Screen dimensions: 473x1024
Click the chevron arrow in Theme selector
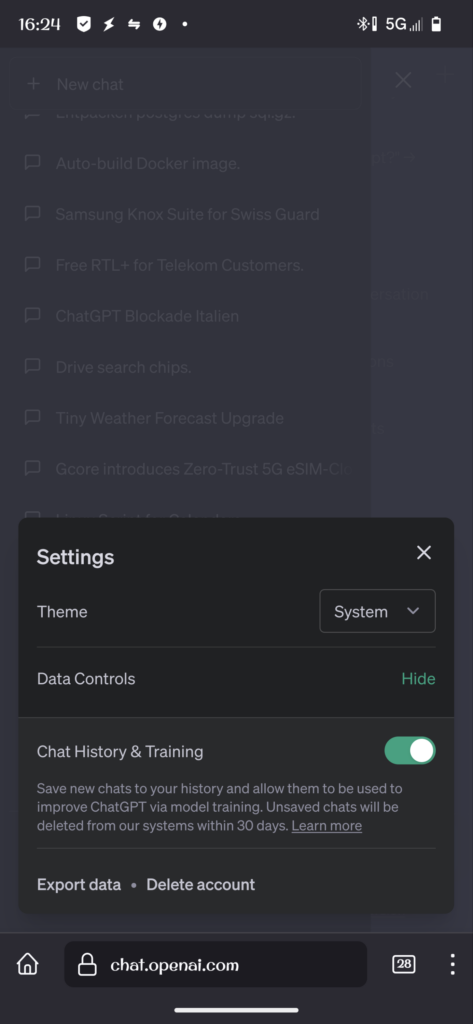(412, 611)
